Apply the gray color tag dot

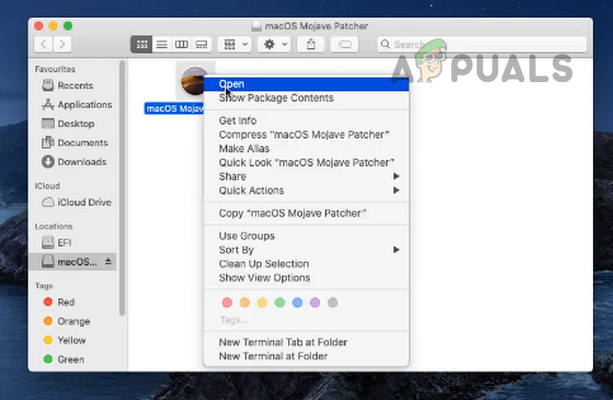point(333,302)
